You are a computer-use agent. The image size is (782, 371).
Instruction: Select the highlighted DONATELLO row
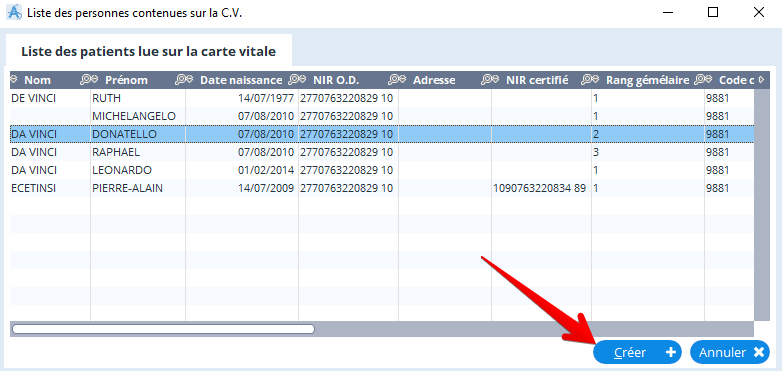(x=382, y=134)
